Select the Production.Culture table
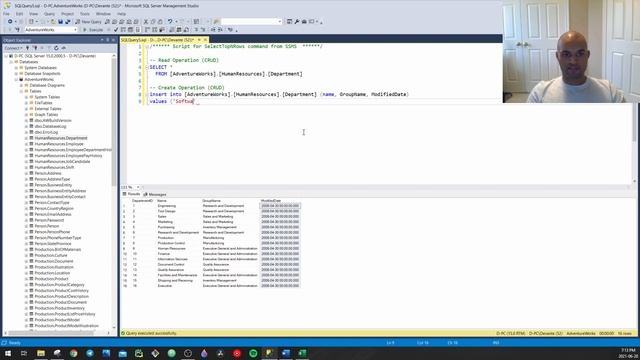Viewport: 640px width, 360px height. pyautogui.click(x=51, y=255)
